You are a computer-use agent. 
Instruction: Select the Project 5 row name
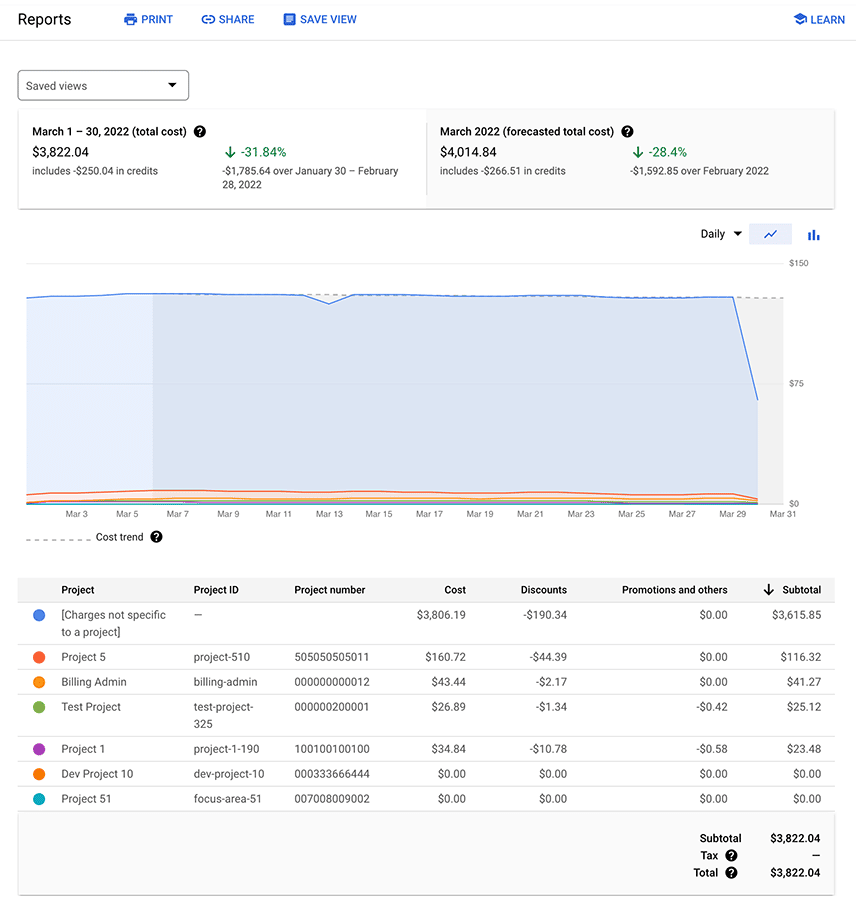[84, 657]
